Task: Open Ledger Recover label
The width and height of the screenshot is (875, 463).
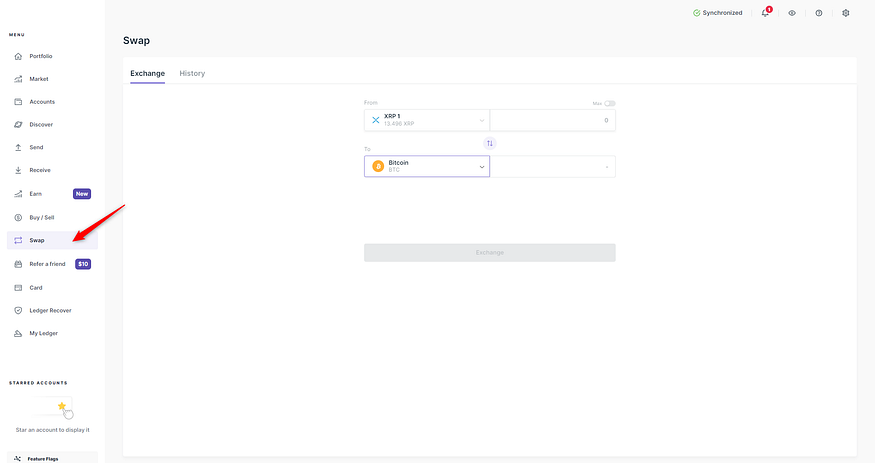Action: tap(50, 311)
